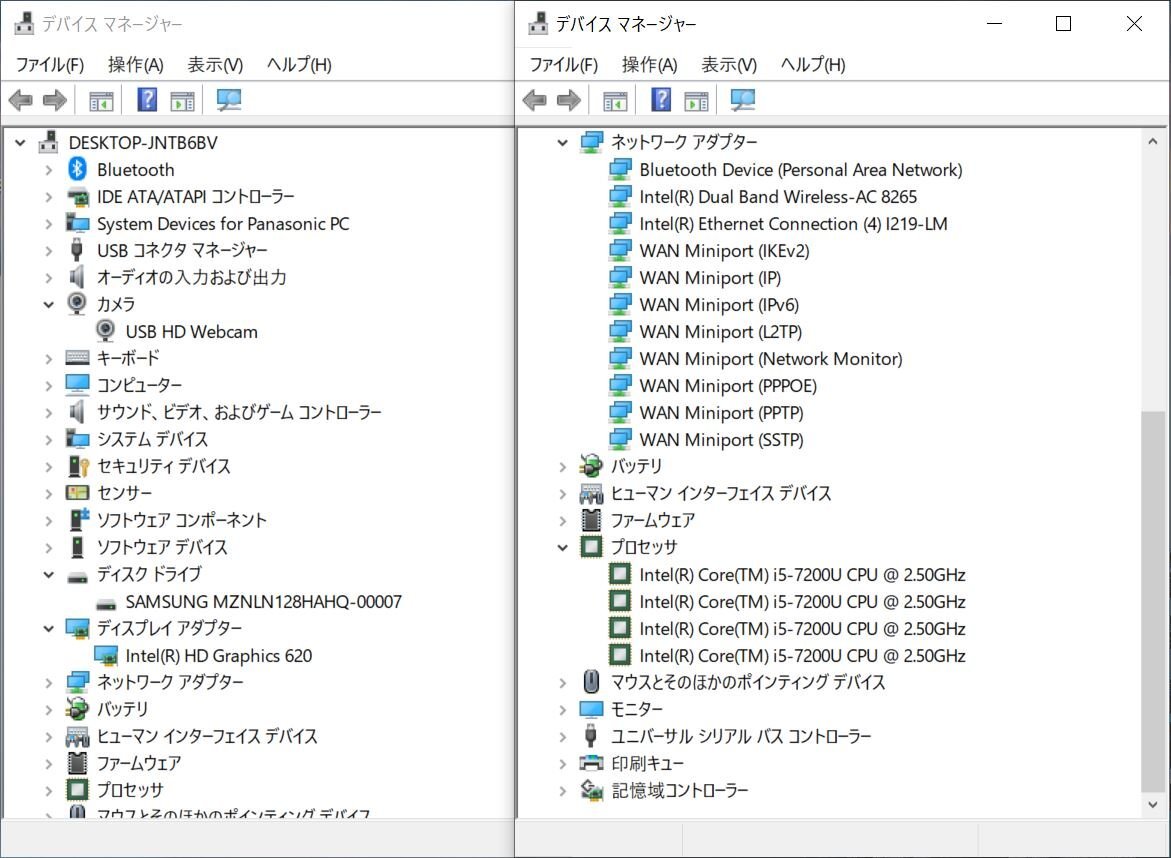Click the action pane icon in right window toolbar

[696, 100]
